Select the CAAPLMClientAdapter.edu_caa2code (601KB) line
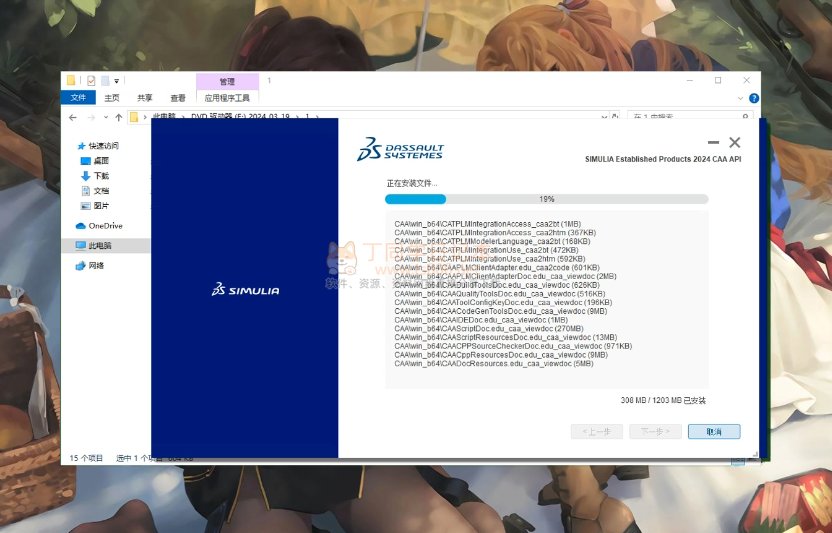 pos(497,268)
